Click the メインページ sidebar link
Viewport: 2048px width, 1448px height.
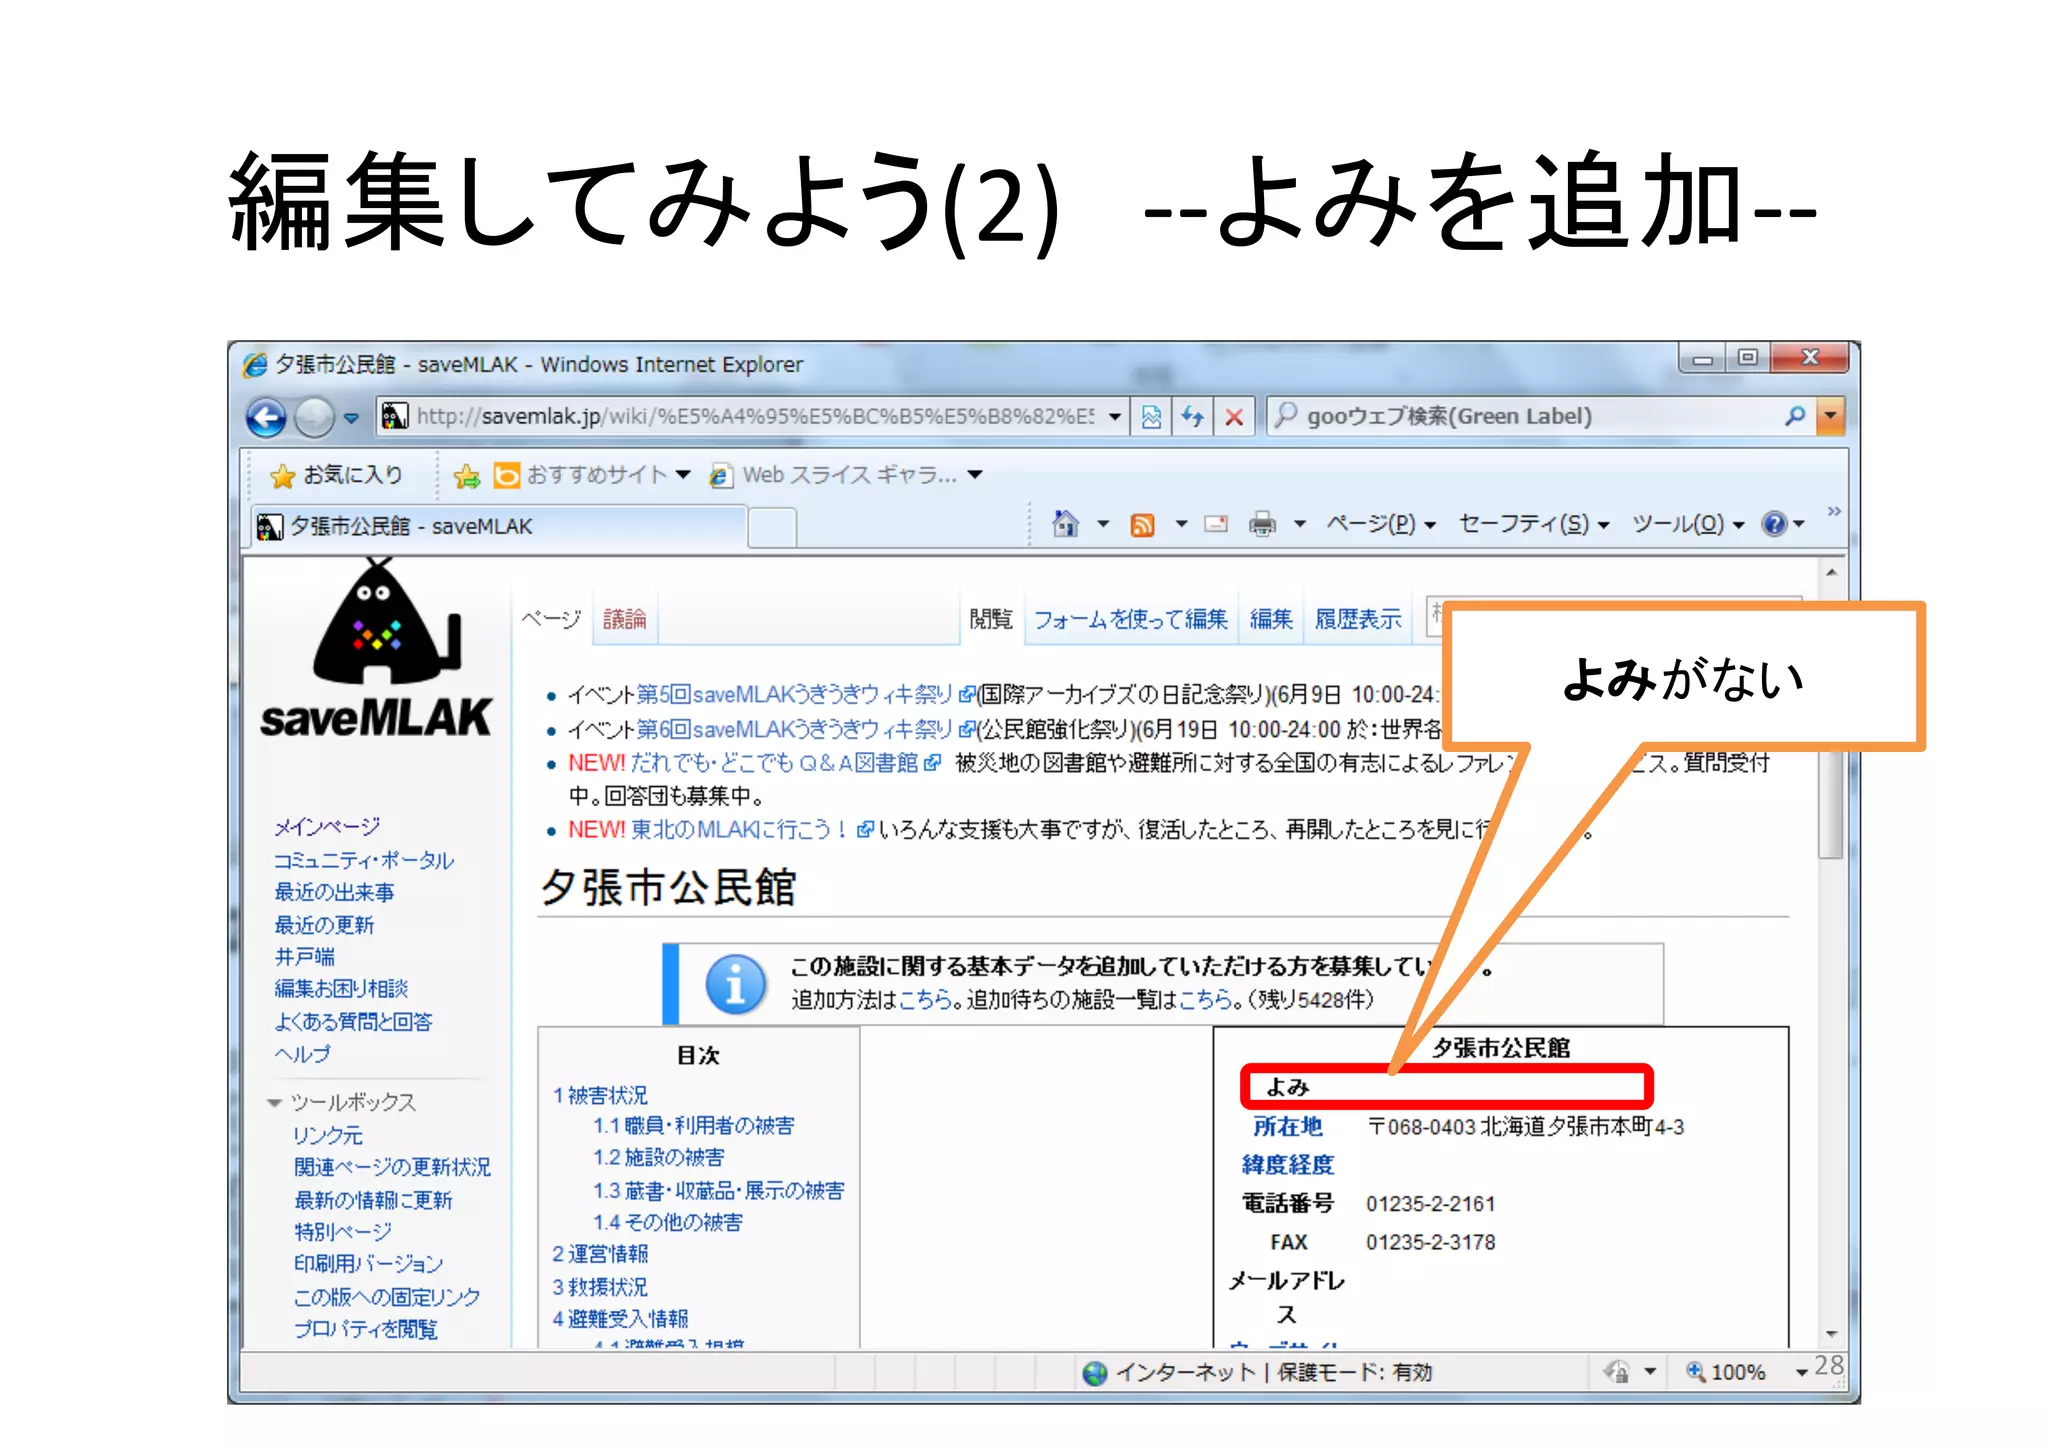tap(327, 827)
